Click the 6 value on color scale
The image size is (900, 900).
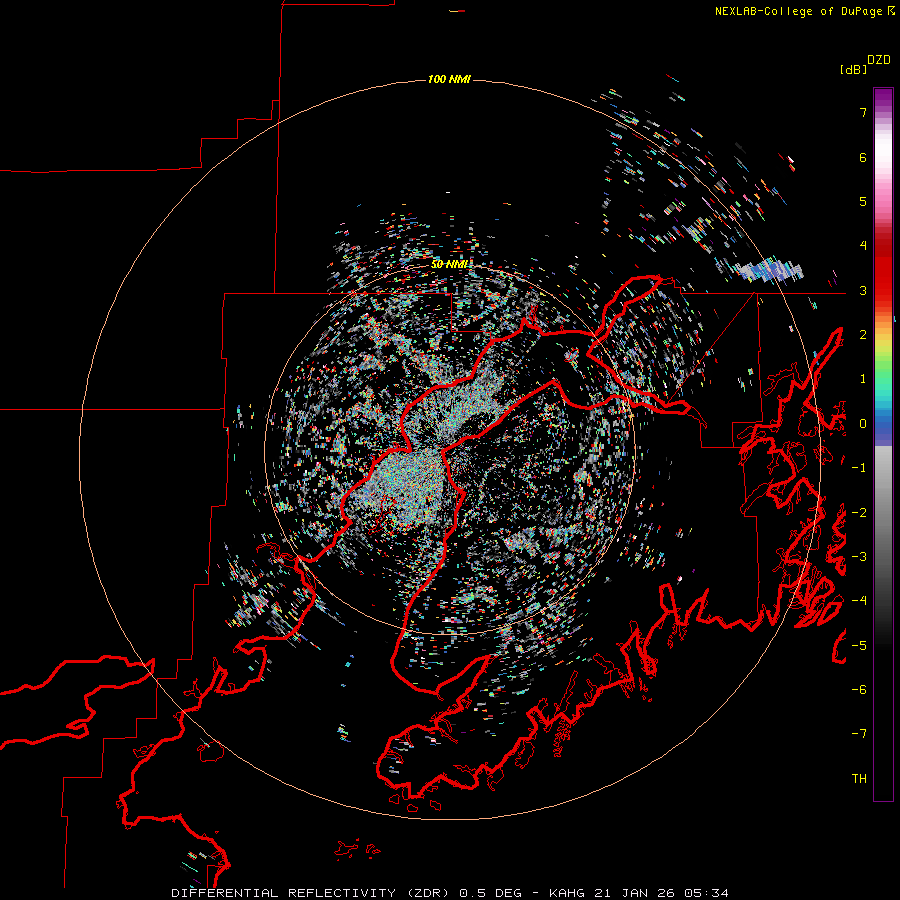(863, 157)
